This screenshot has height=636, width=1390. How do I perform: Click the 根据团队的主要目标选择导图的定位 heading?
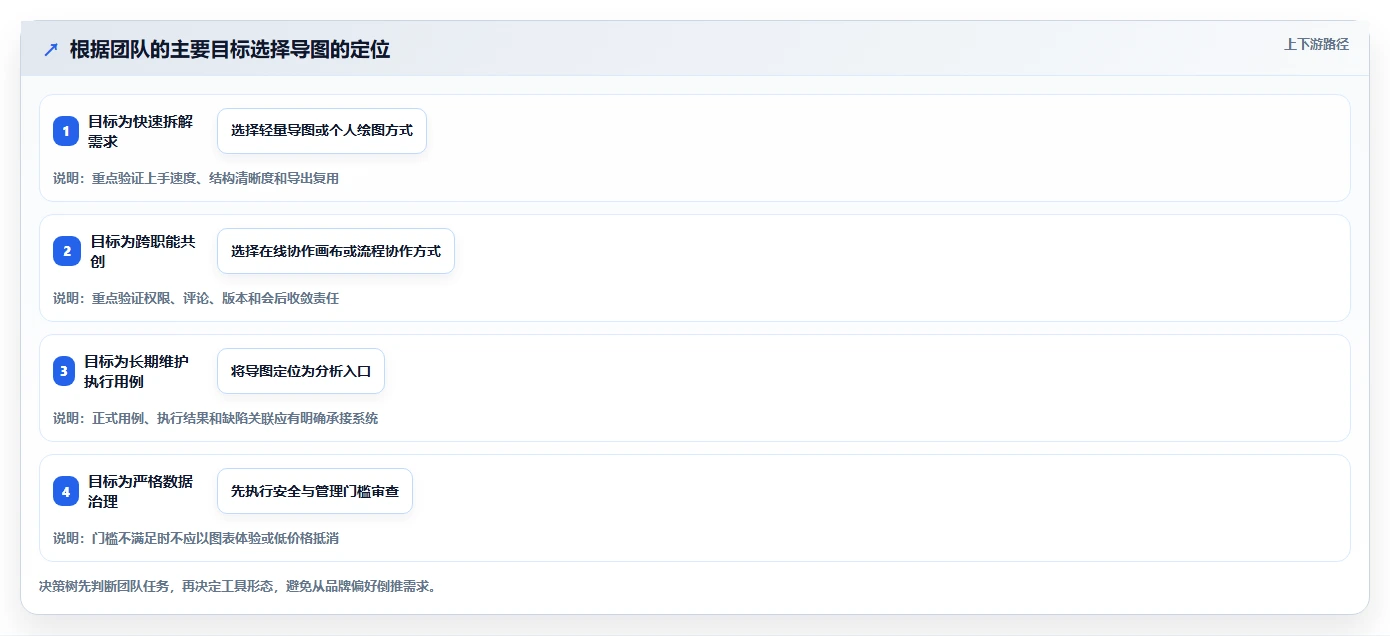pos(230,50)
